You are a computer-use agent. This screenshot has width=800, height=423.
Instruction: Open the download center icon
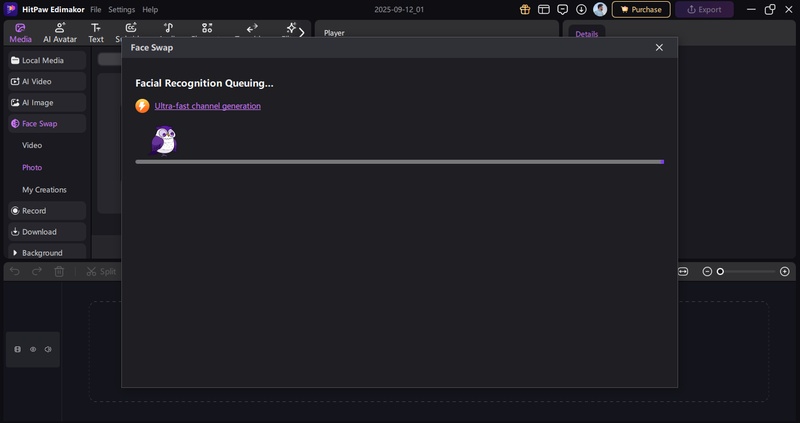[x=581, y=9]
